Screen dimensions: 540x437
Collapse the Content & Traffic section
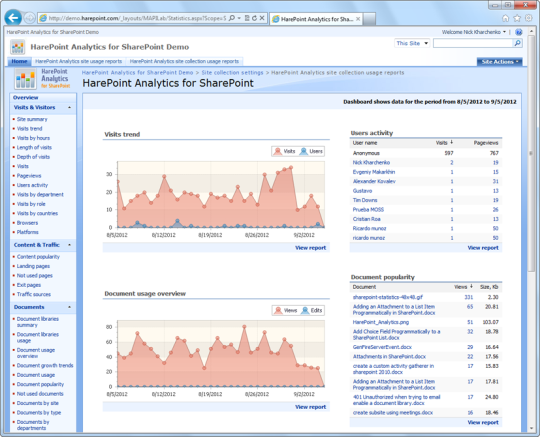pos(70,245)
